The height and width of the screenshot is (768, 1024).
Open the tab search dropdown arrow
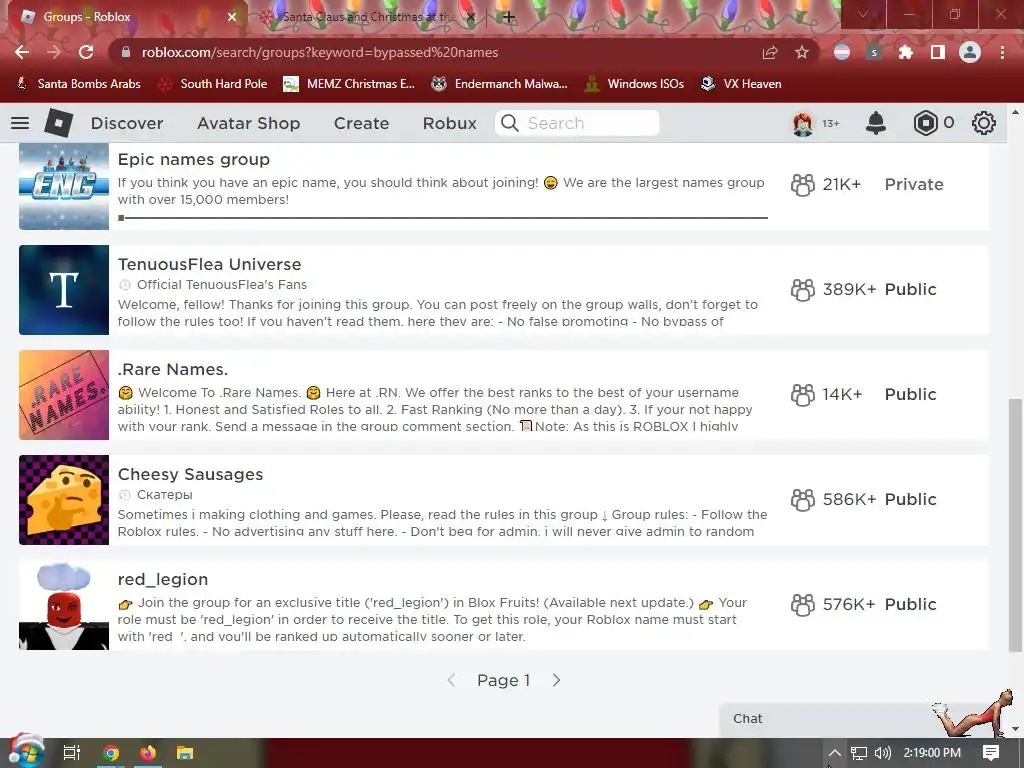click(863, 14)
